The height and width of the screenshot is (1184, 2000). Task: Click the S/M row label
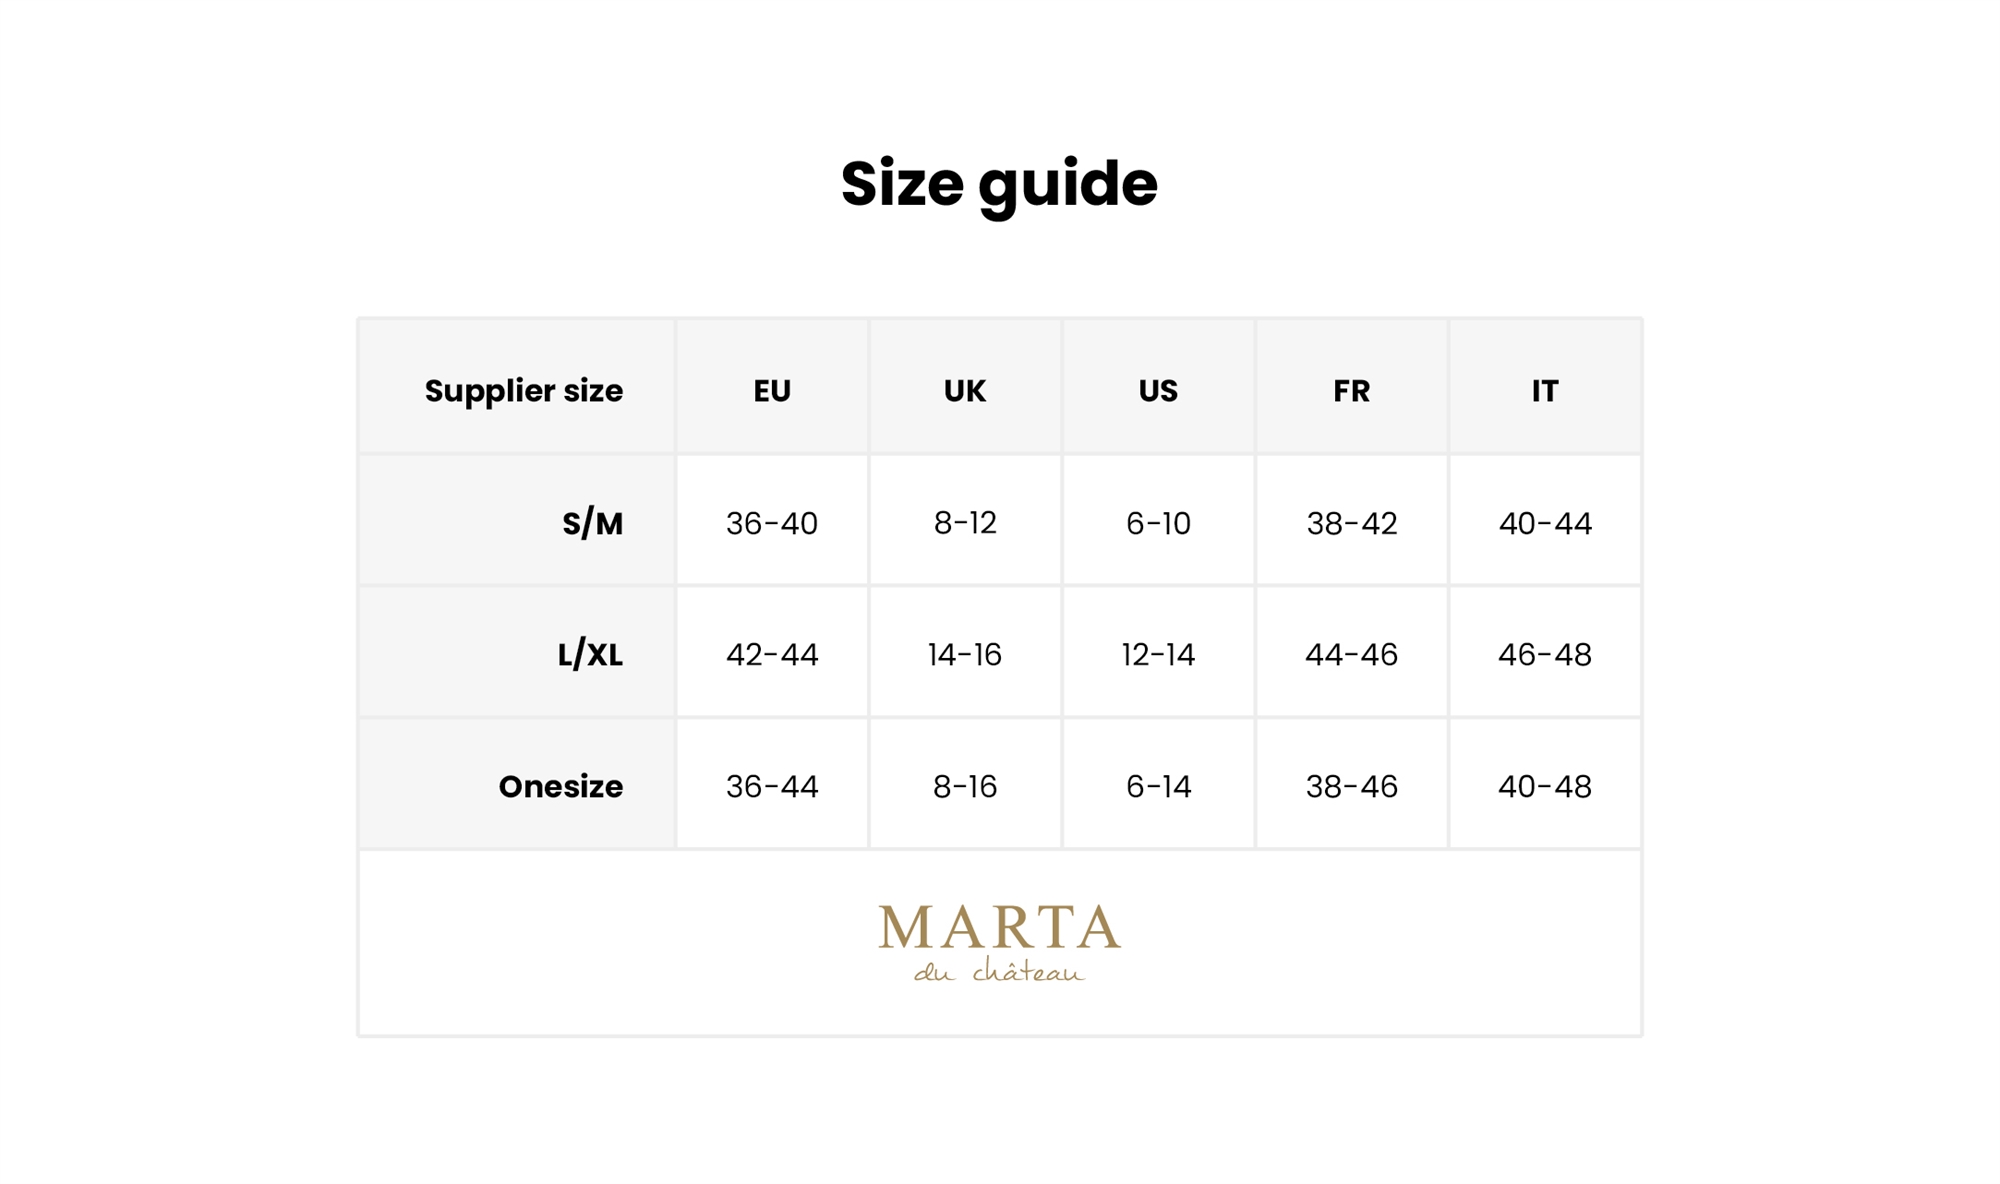point(592,523)
